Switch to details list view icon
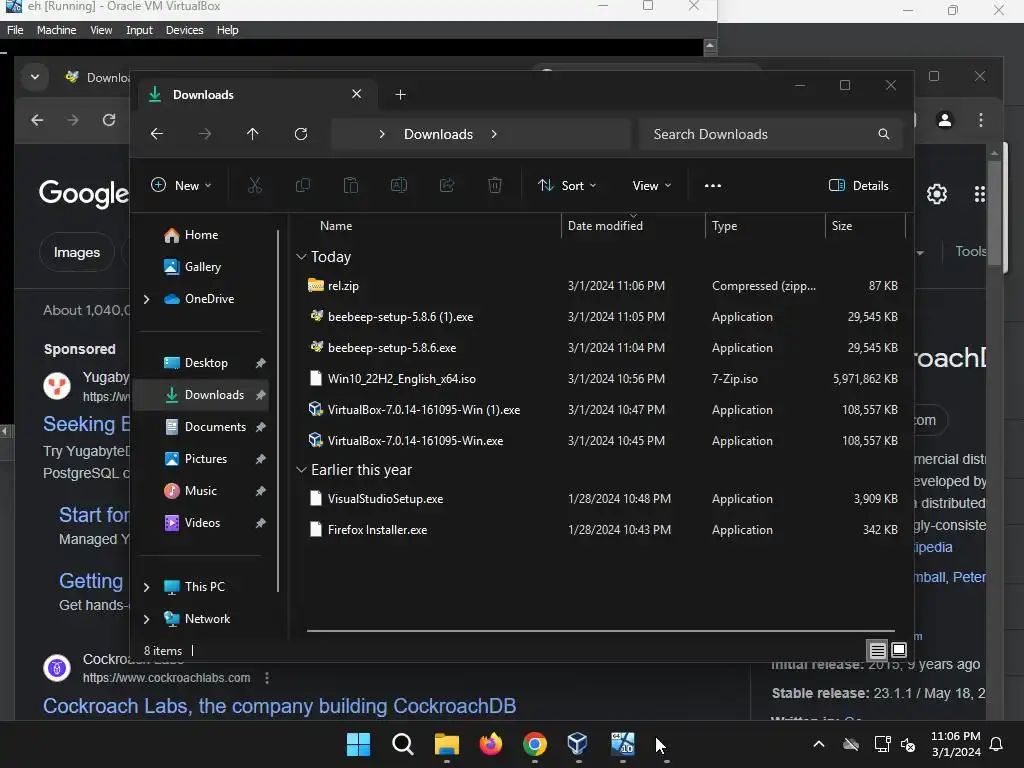 click(x=877, y=650)
